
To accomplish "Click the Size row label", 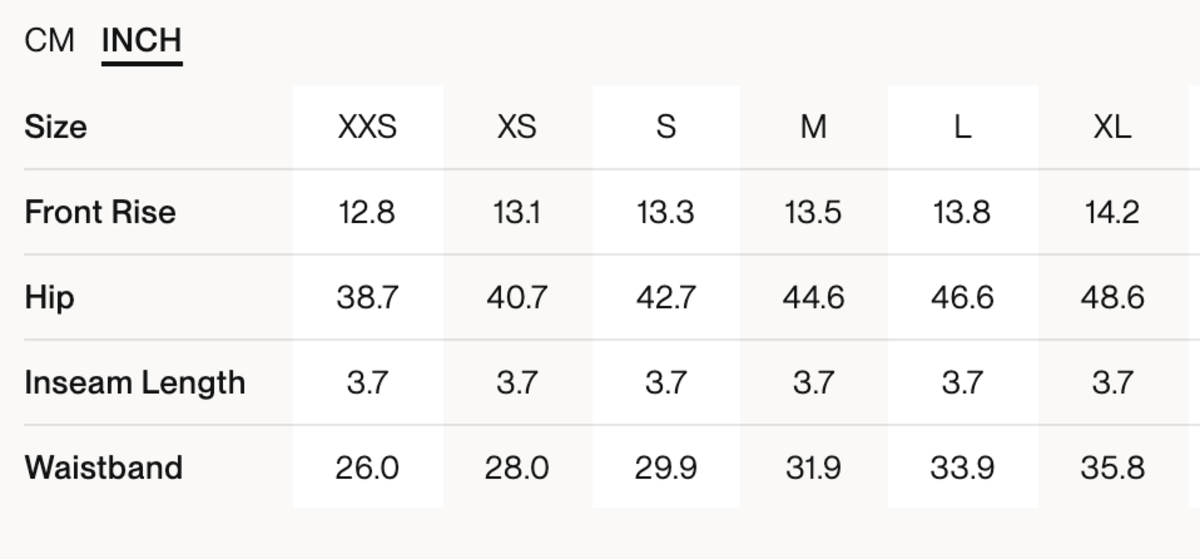I will [x=55, y=127].
